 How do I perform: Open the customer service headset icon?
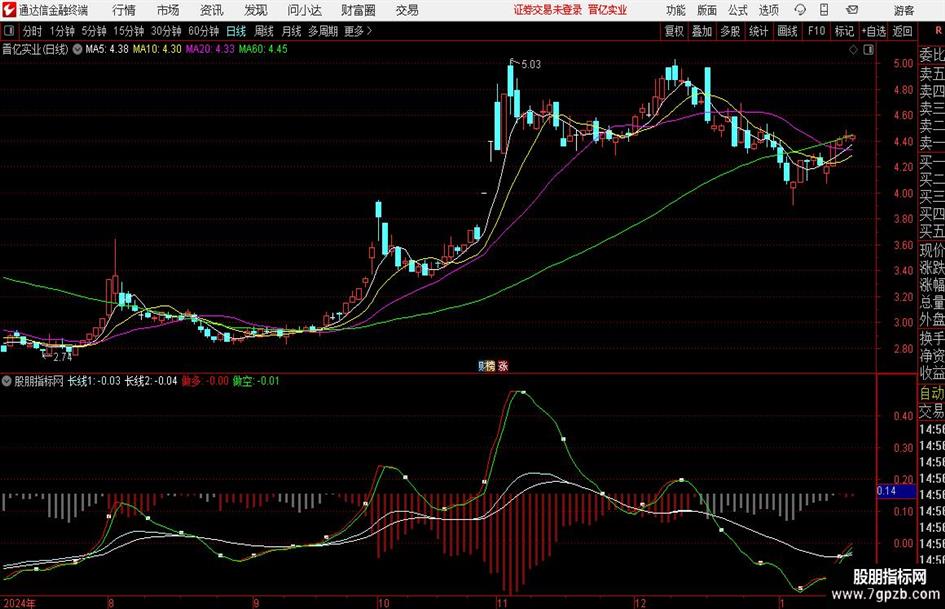800,10
